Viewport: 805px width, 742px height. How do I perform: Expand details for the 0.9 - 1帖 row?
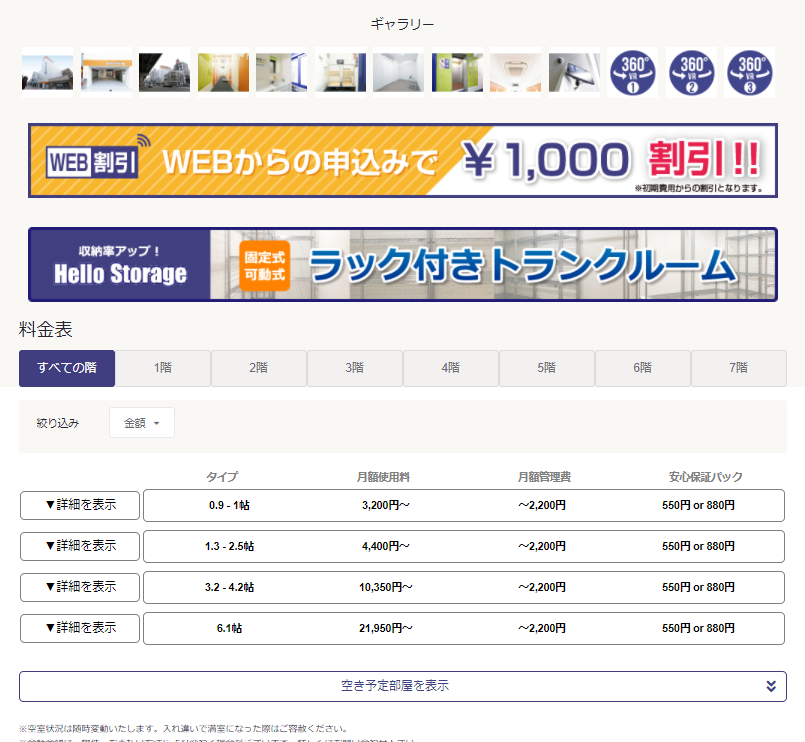coord(80,505)
